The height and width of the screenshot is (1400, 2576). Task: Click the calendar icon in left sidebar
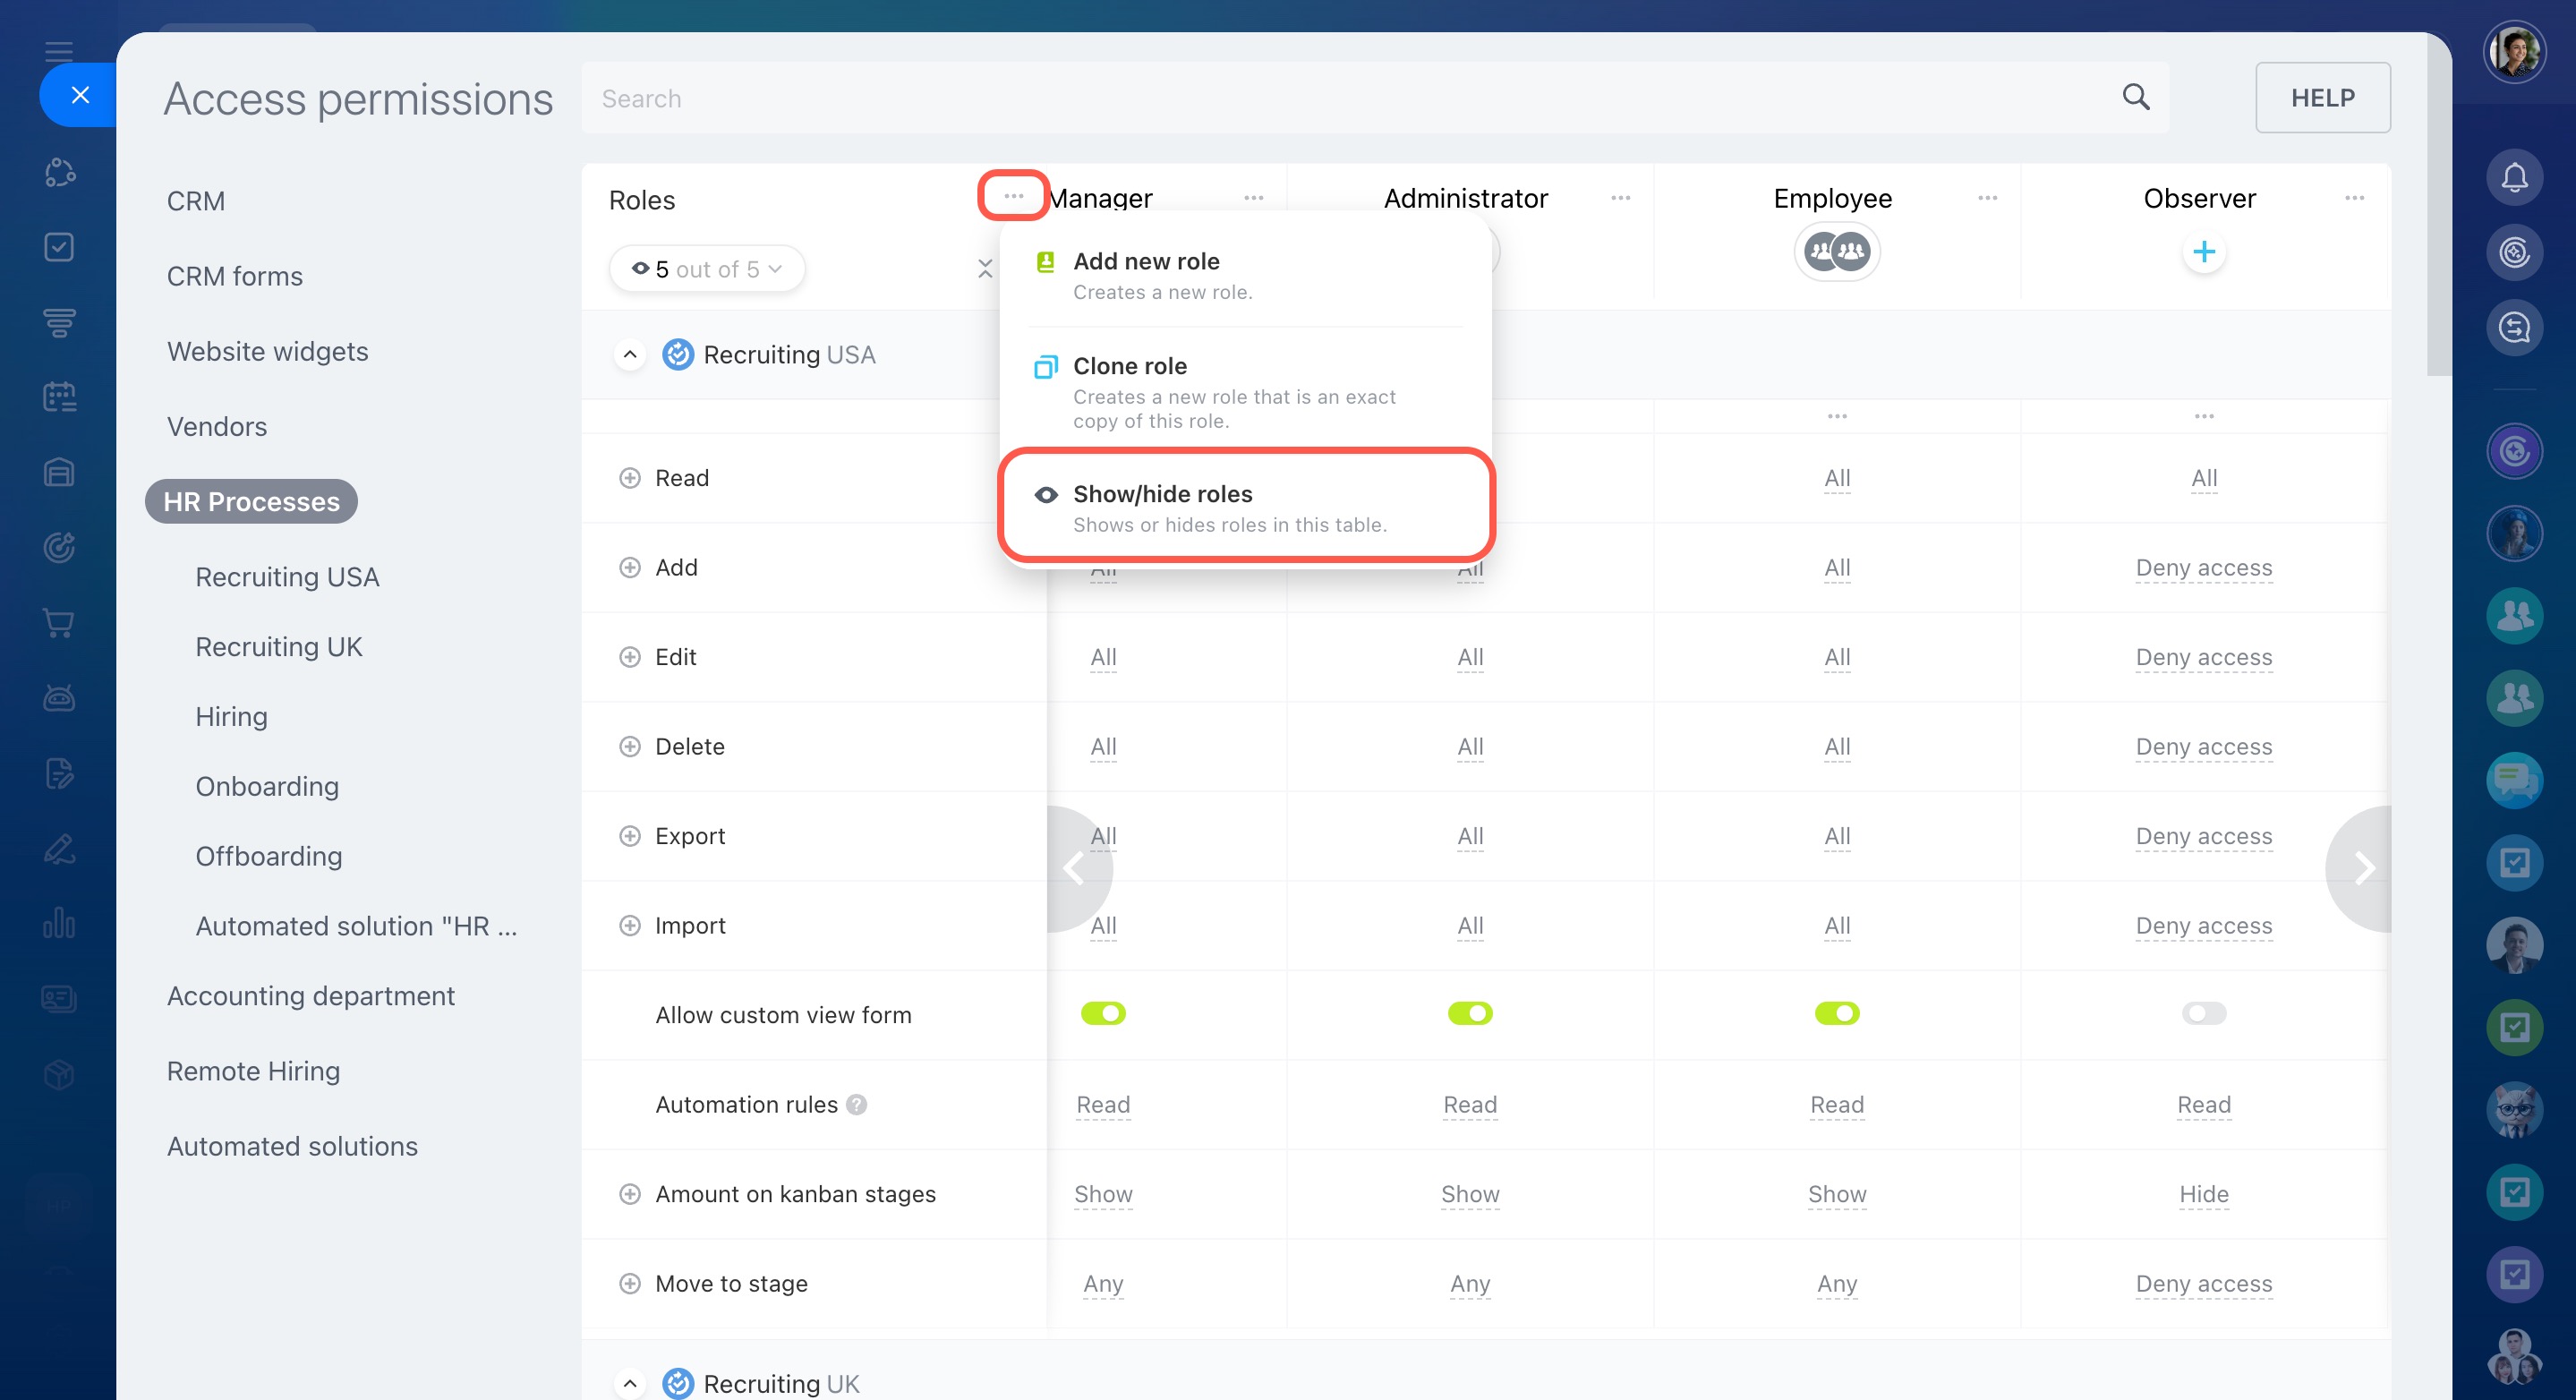coord(59,397)
